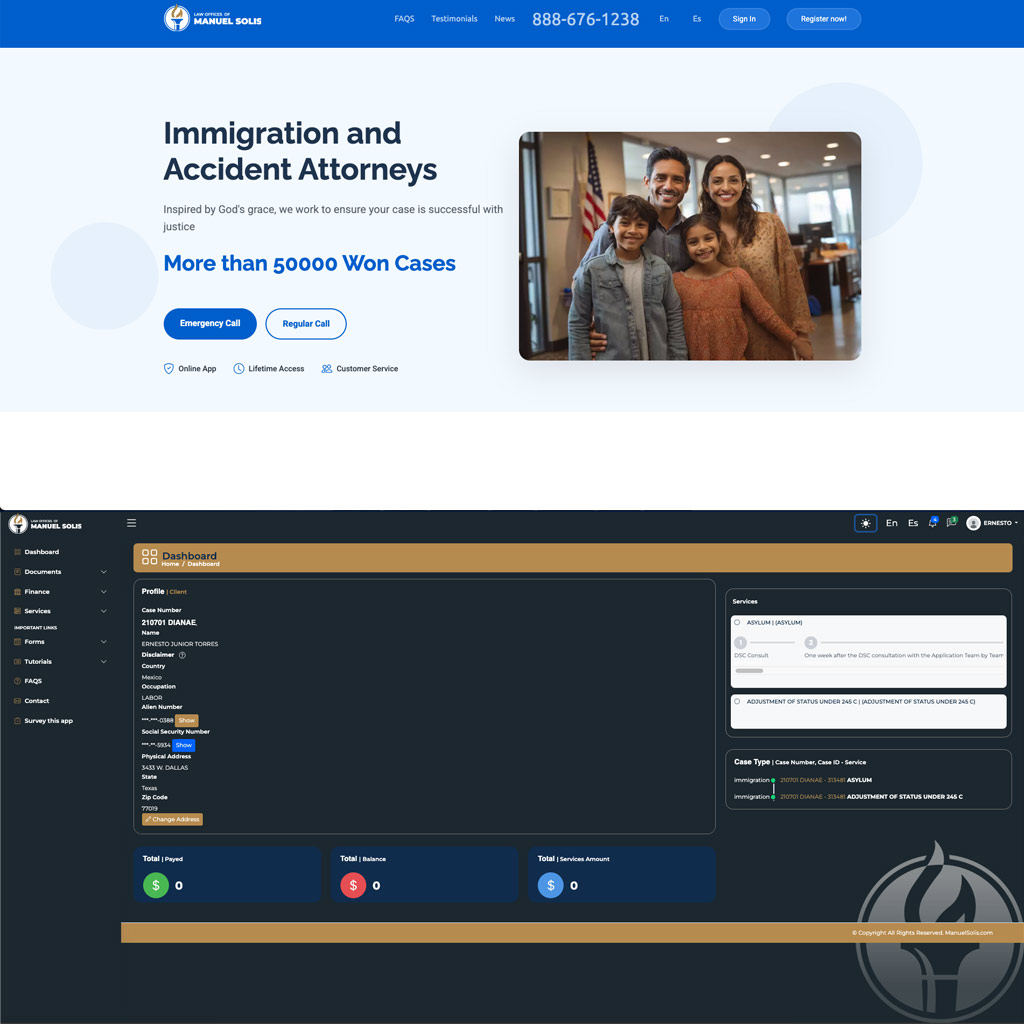Image resolution: width=1024 pixels, height=1024 pixels.
Task: Open the messages icon with green badge
Action: click(950, 522)
